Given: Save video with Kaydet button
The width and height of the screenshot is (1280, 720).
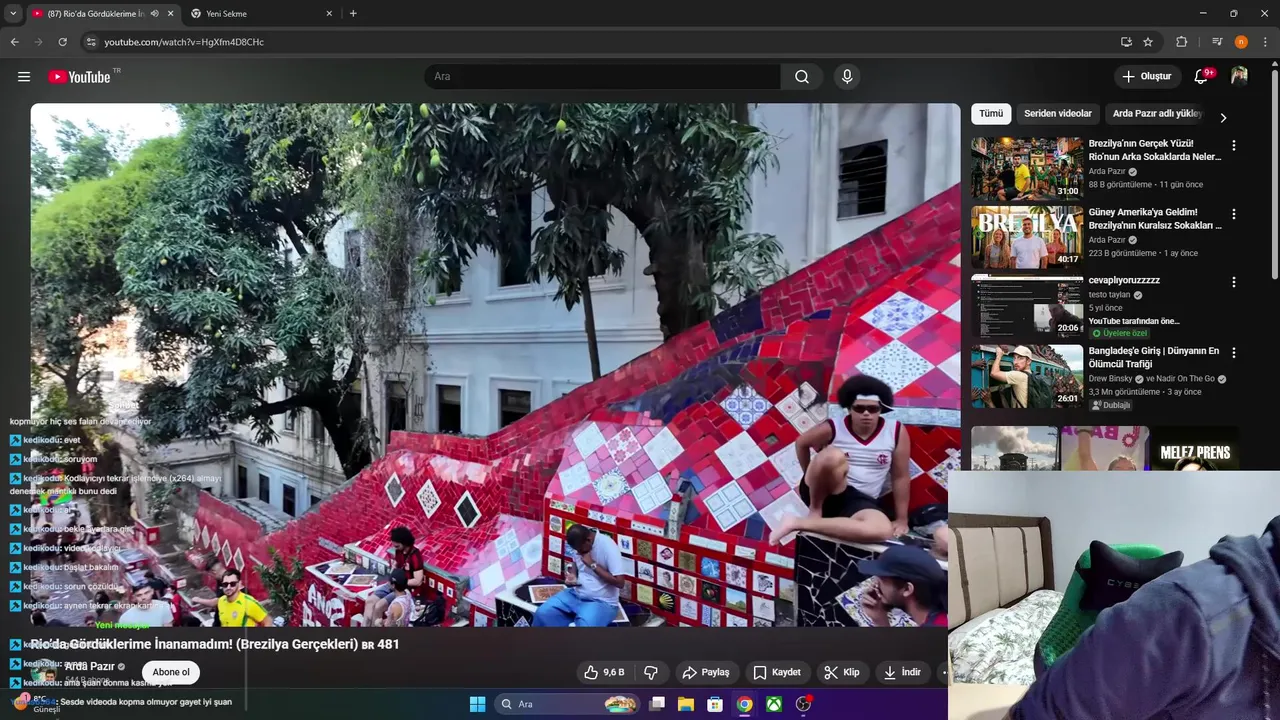Looking at the screenshot, I should 777,672.
